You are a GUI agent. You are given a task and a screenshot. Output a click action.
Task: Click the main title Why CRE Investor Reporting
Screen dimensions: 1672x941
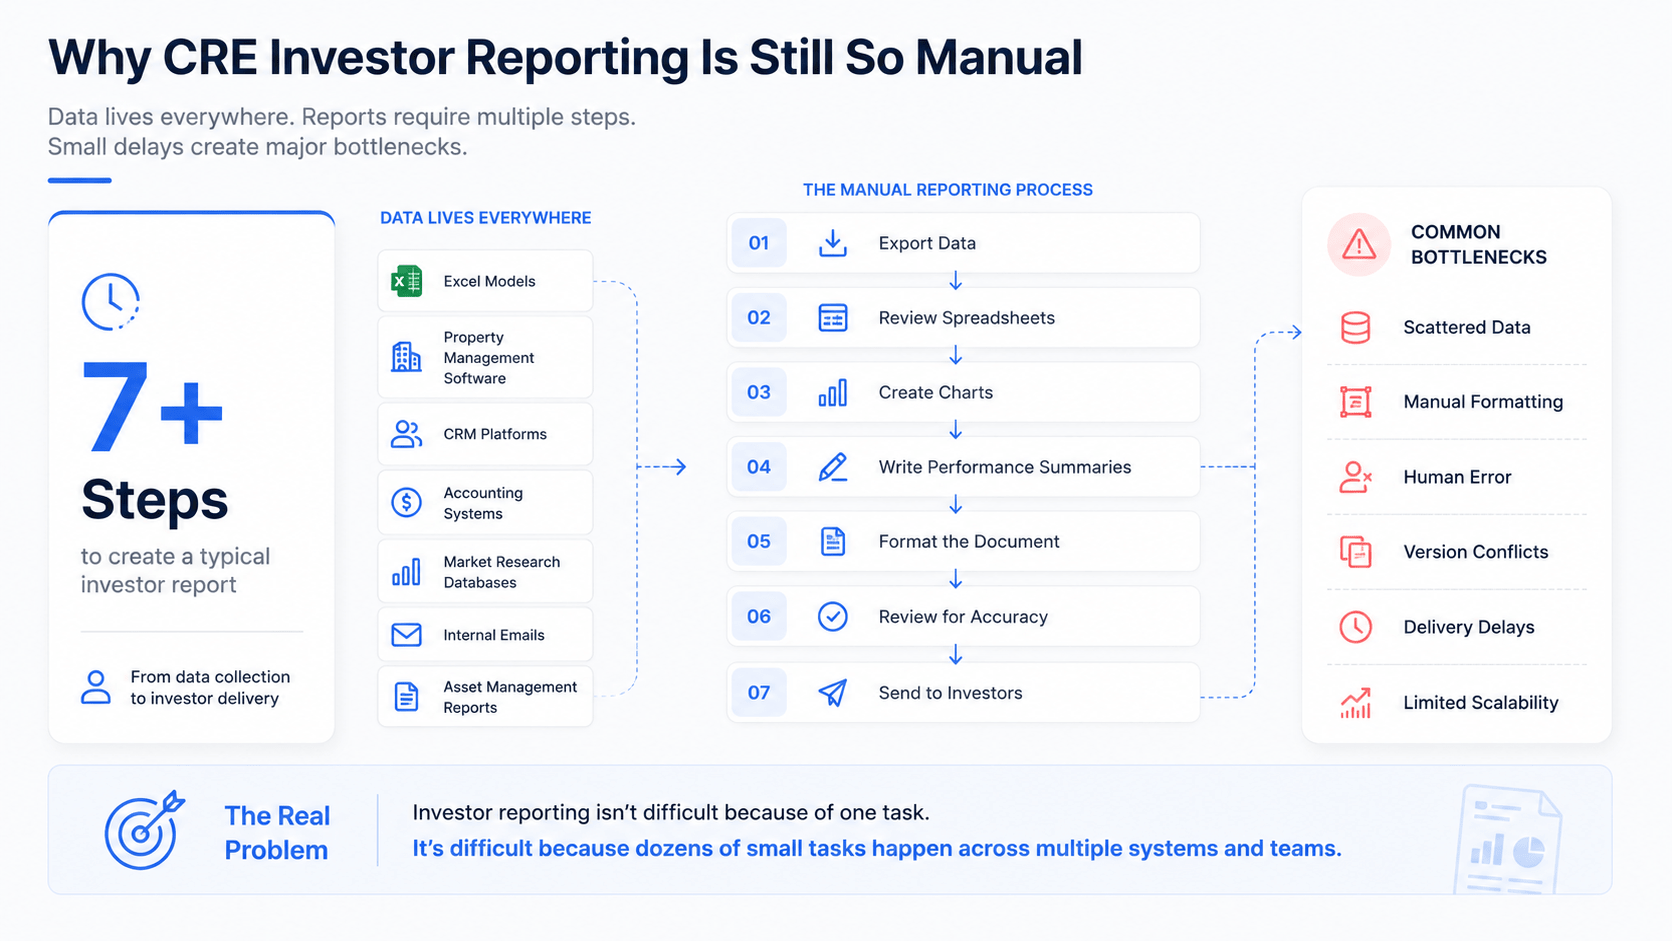(565, 58)
